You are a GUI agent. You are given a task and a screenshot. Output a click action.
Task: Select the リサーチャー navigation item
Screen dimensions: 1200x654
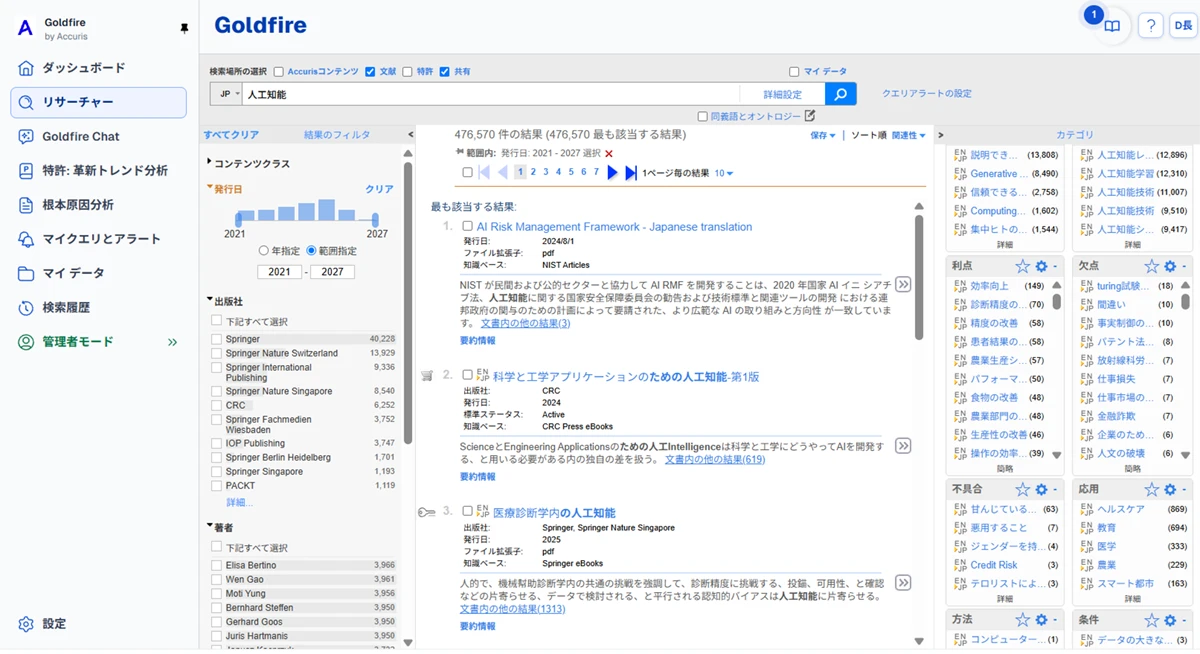(98, 102)
